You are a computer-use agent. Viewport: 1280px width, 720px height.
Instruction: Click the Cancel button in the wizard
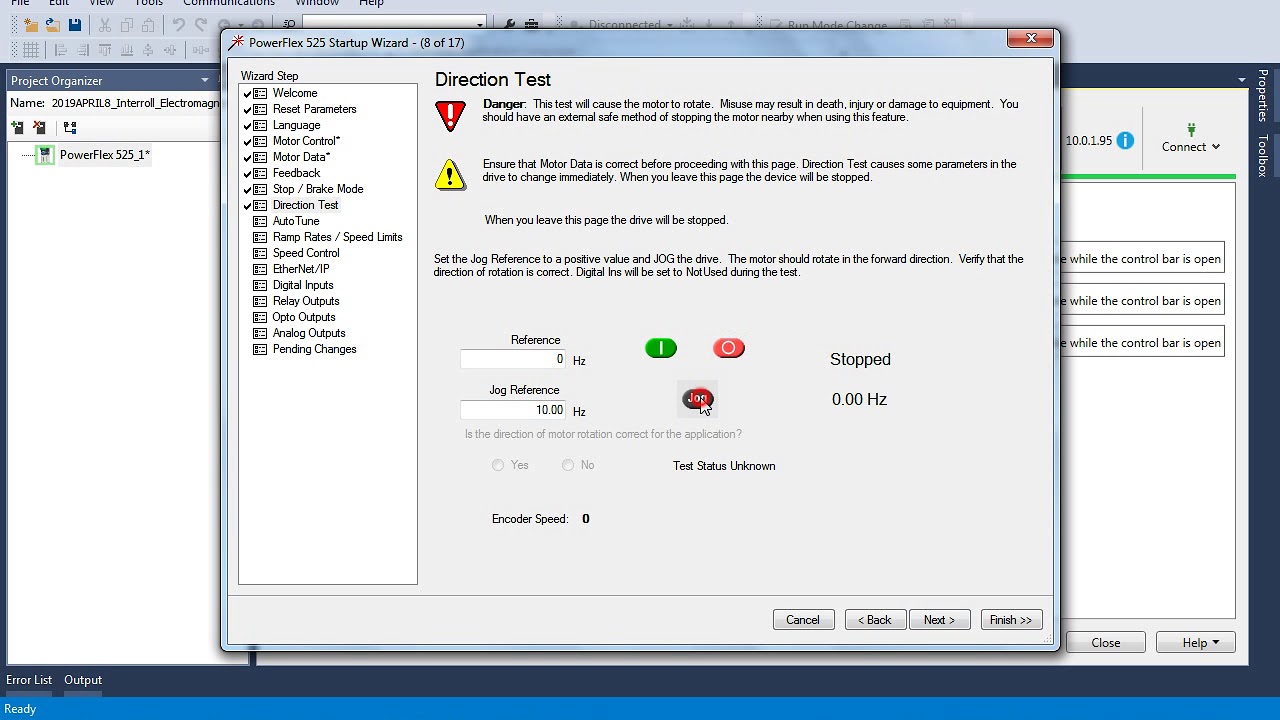pyautogui.click(x=802, y=620)
